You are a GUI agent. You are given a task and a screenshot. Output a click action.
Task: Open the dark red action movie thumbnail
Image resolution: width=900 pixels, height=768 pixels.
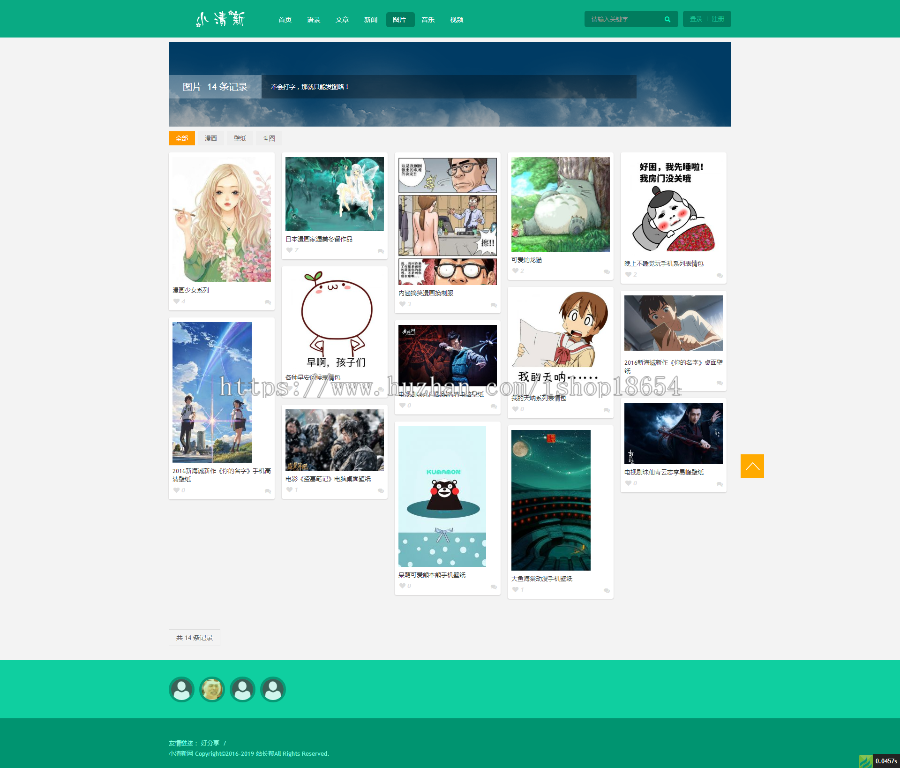click(448, 355)
